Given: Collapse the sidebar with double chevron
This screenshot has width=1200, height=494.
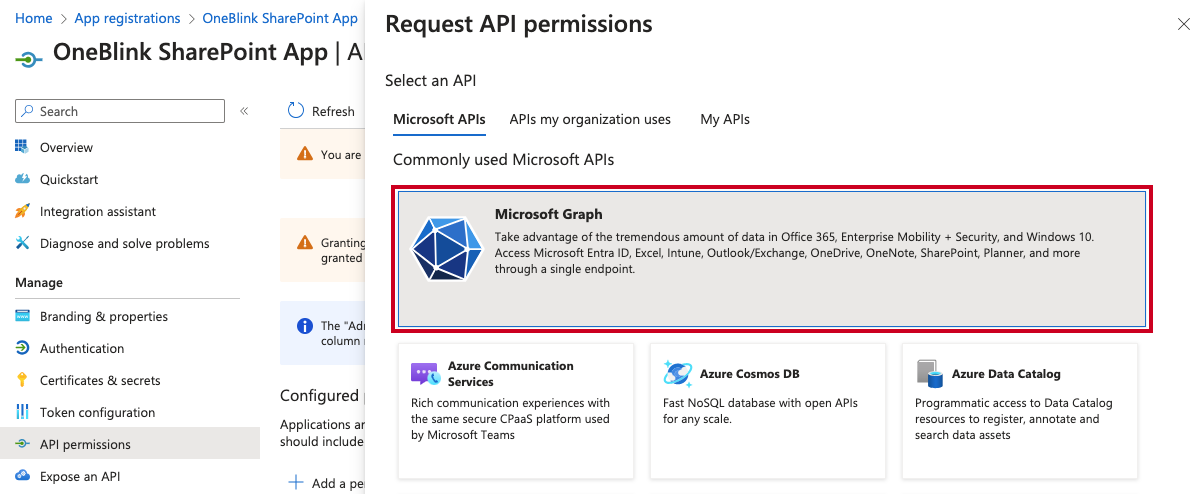Looking at the screenshot, I should click(244, 111).
